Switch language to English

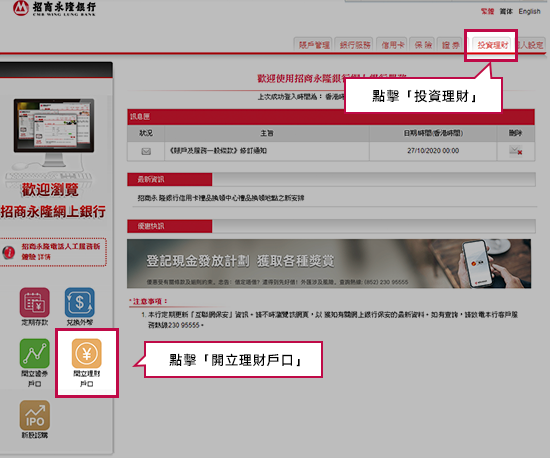click(529, 11)
